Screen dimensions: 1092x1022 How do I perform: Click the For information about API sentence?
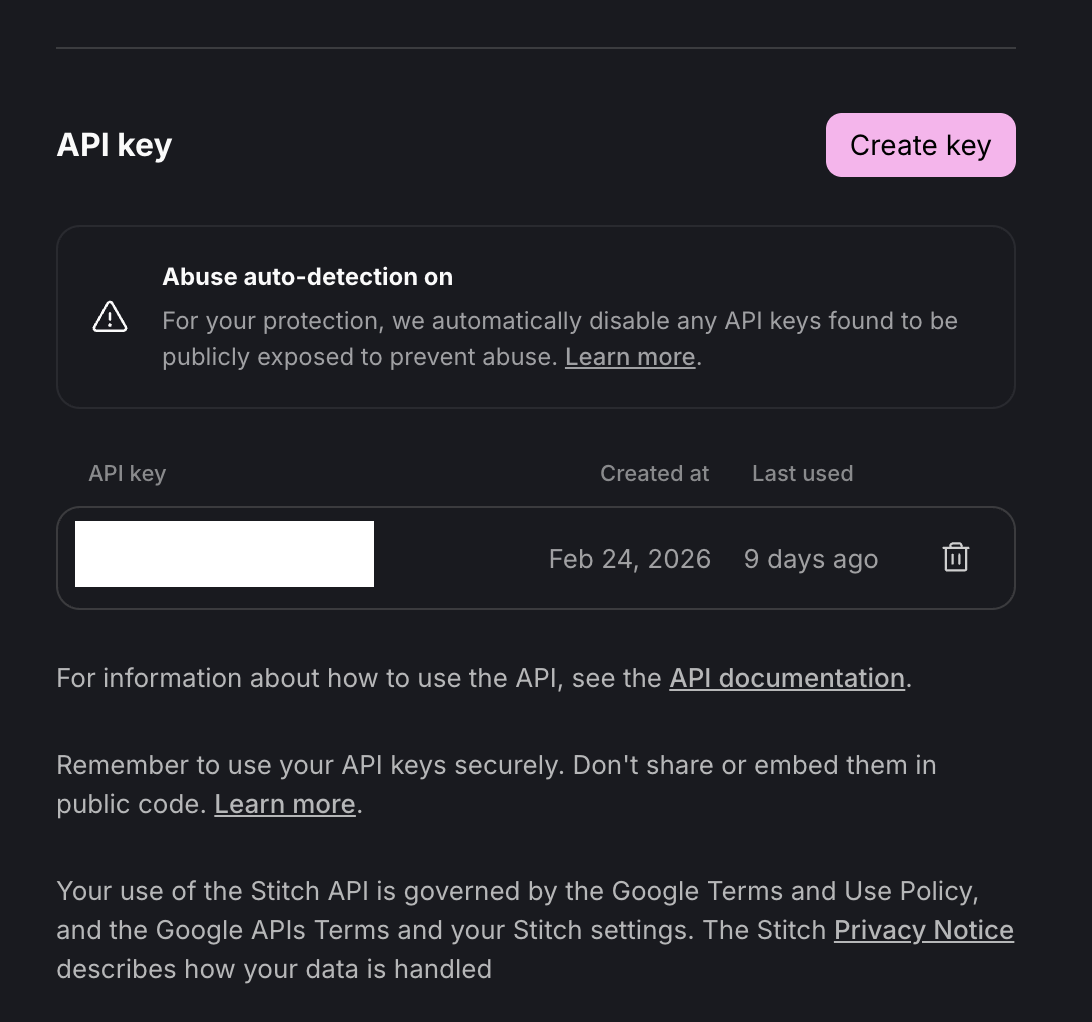[360, 678]
